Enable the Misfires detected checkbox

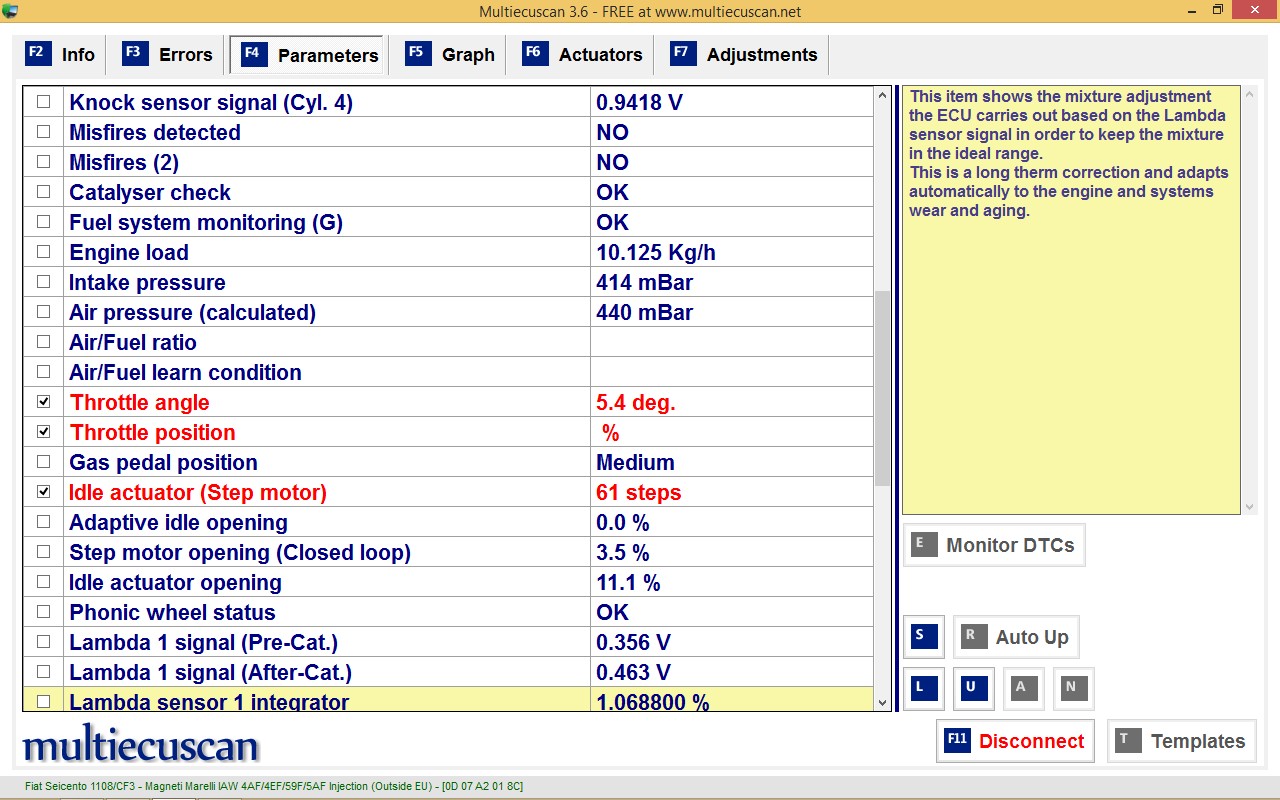tap(43, 132)
